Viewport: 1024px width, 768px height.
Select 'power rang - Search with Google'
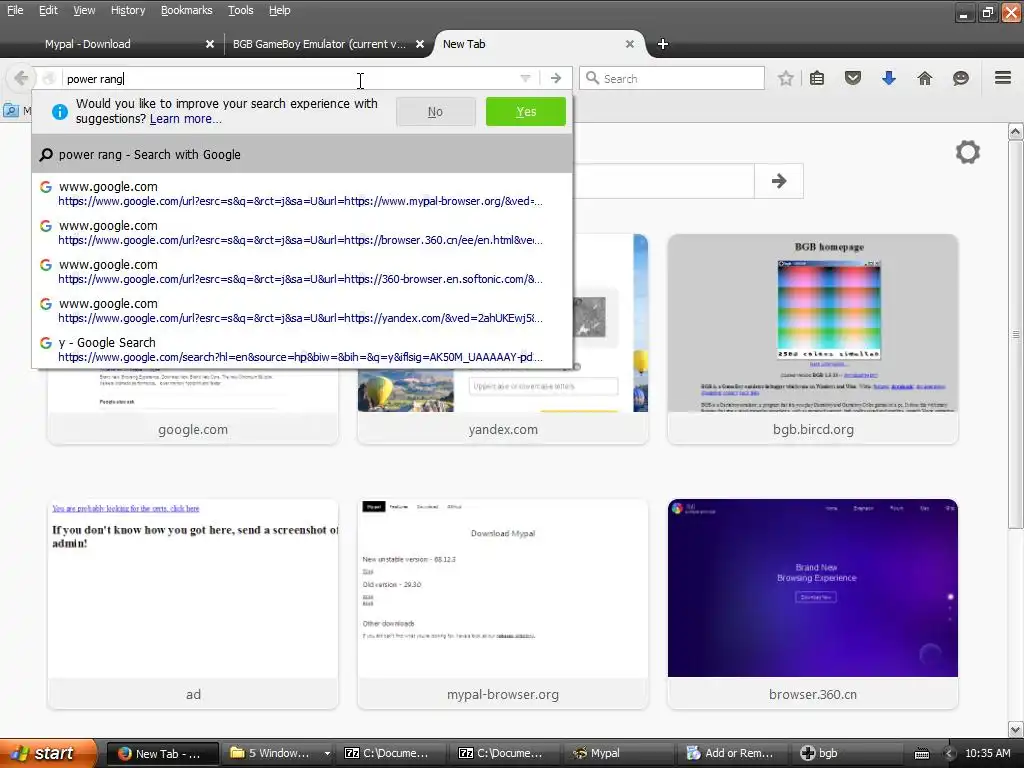pos(302,155)
